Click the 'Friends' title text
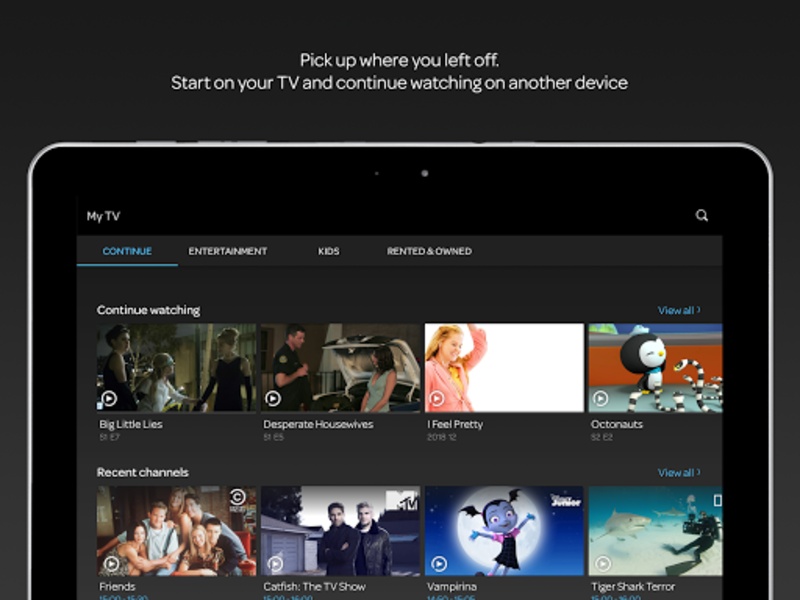Image resolution: width=800 pixels, height=600 pixels. [x=117, y=587]
